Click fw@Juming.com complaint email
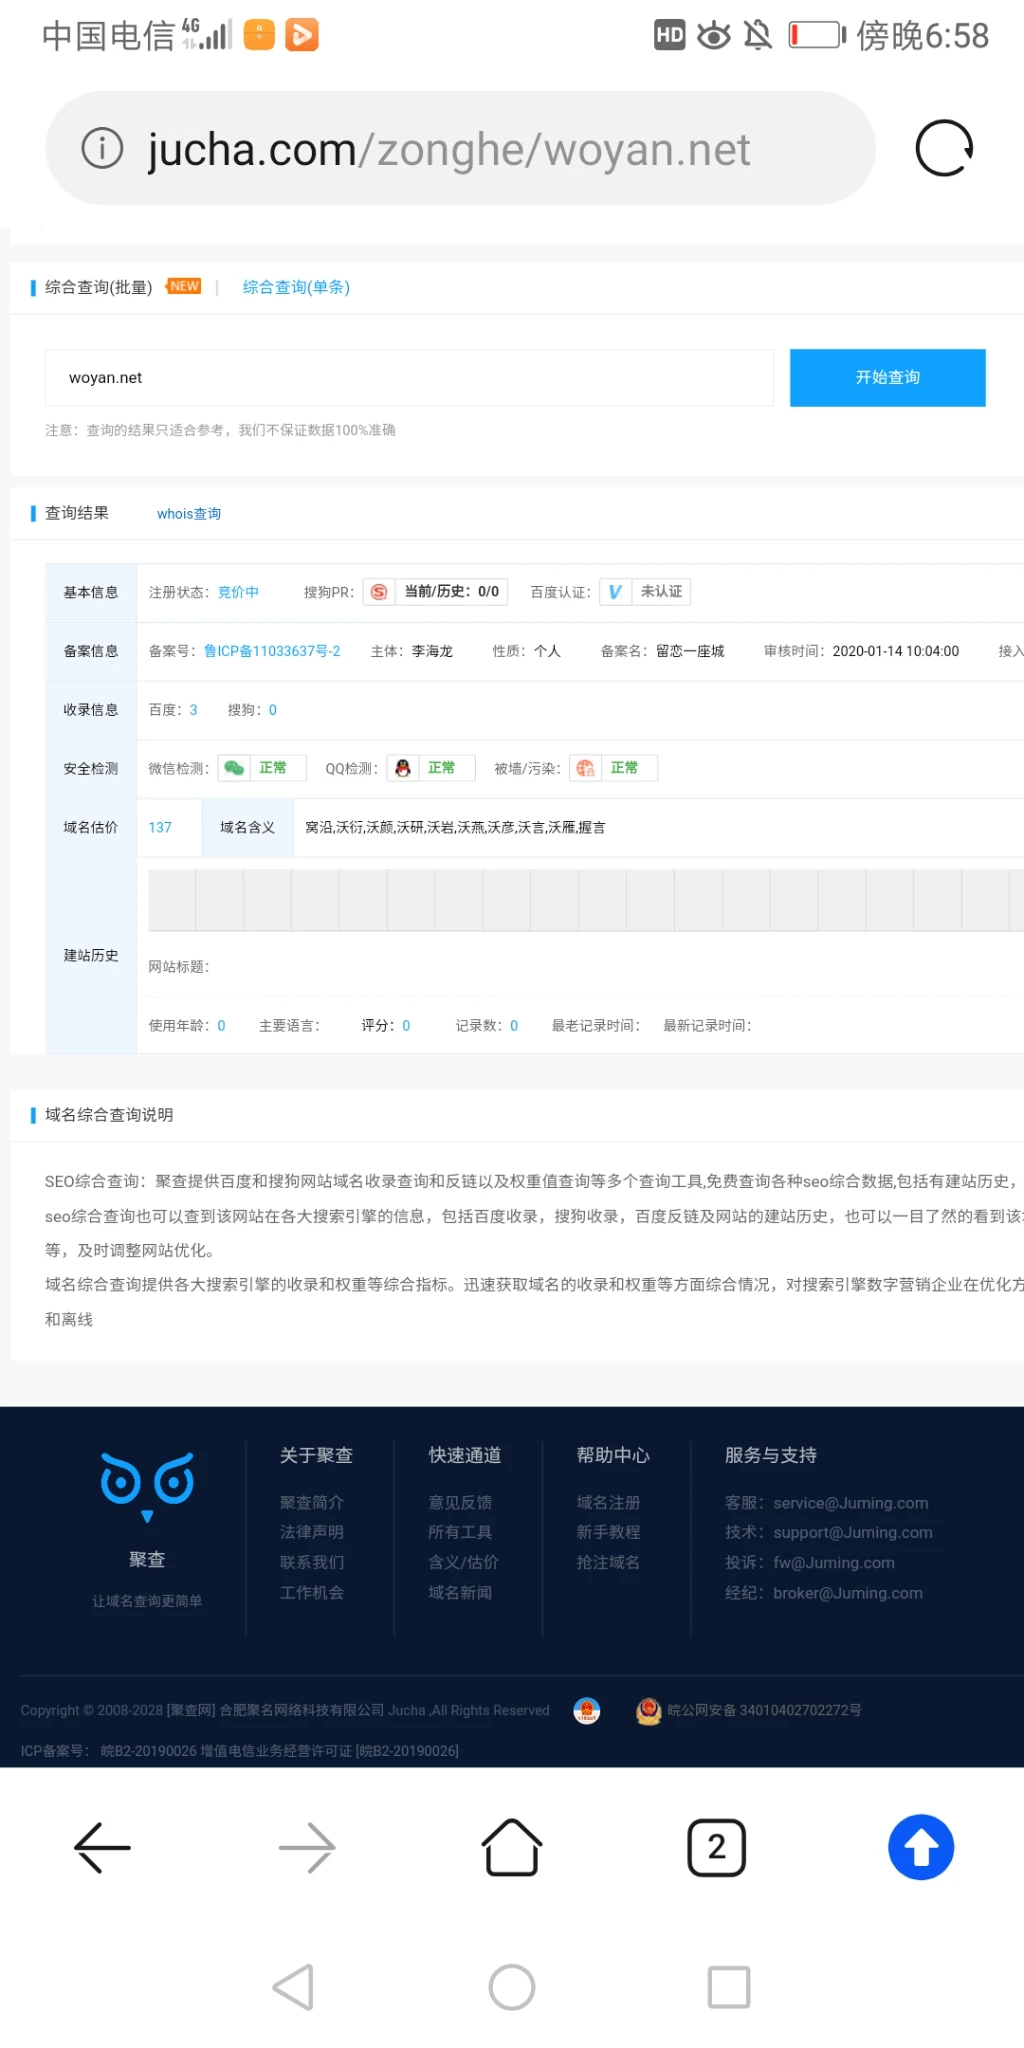Screen dimensions: 1024x2048 [x=834, y=1562]
